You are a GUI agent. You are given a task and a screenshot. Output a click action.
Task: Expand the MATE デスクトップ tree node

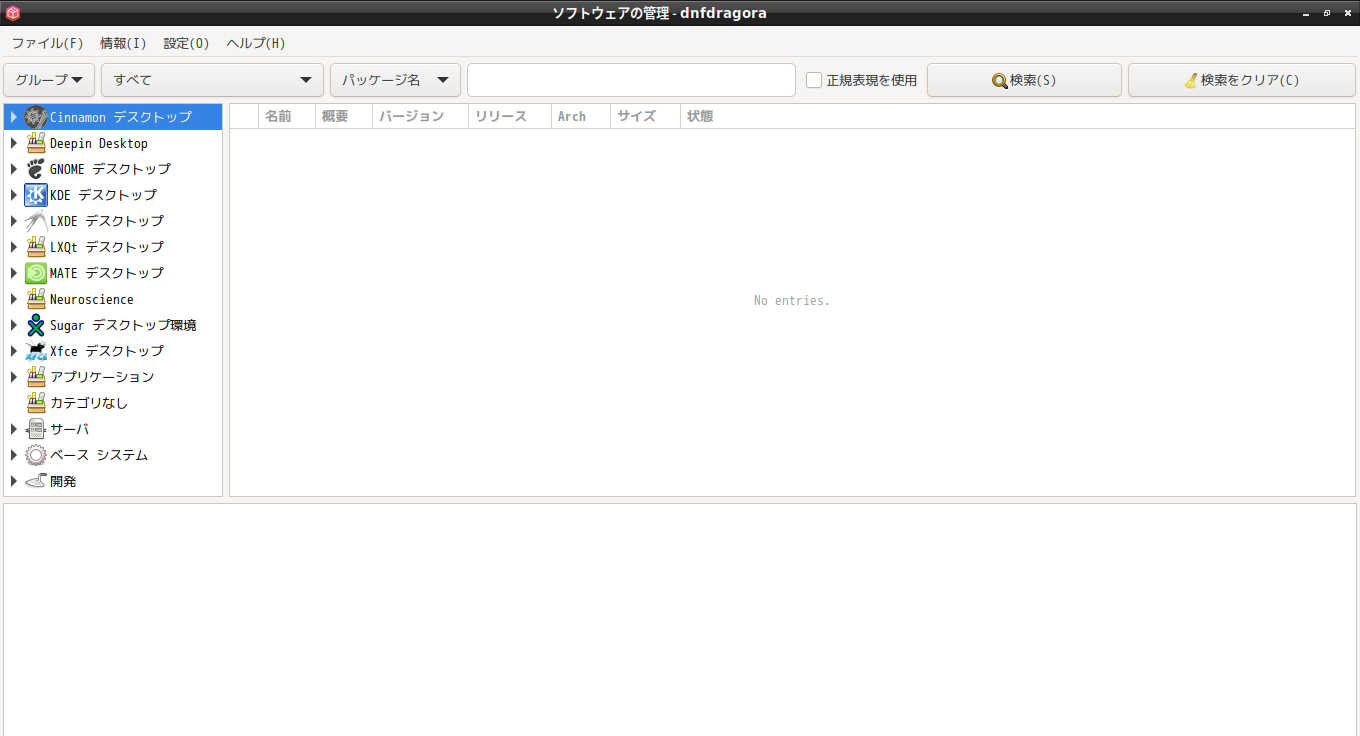14,273
